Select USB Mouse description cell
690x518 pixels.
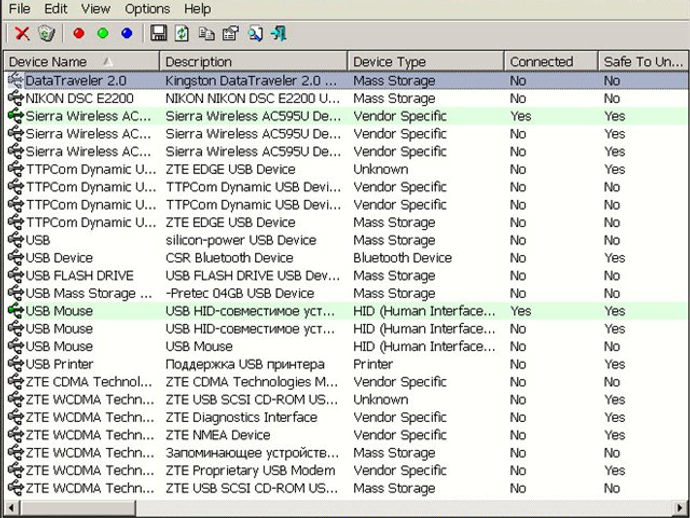(x=199, y=346)
